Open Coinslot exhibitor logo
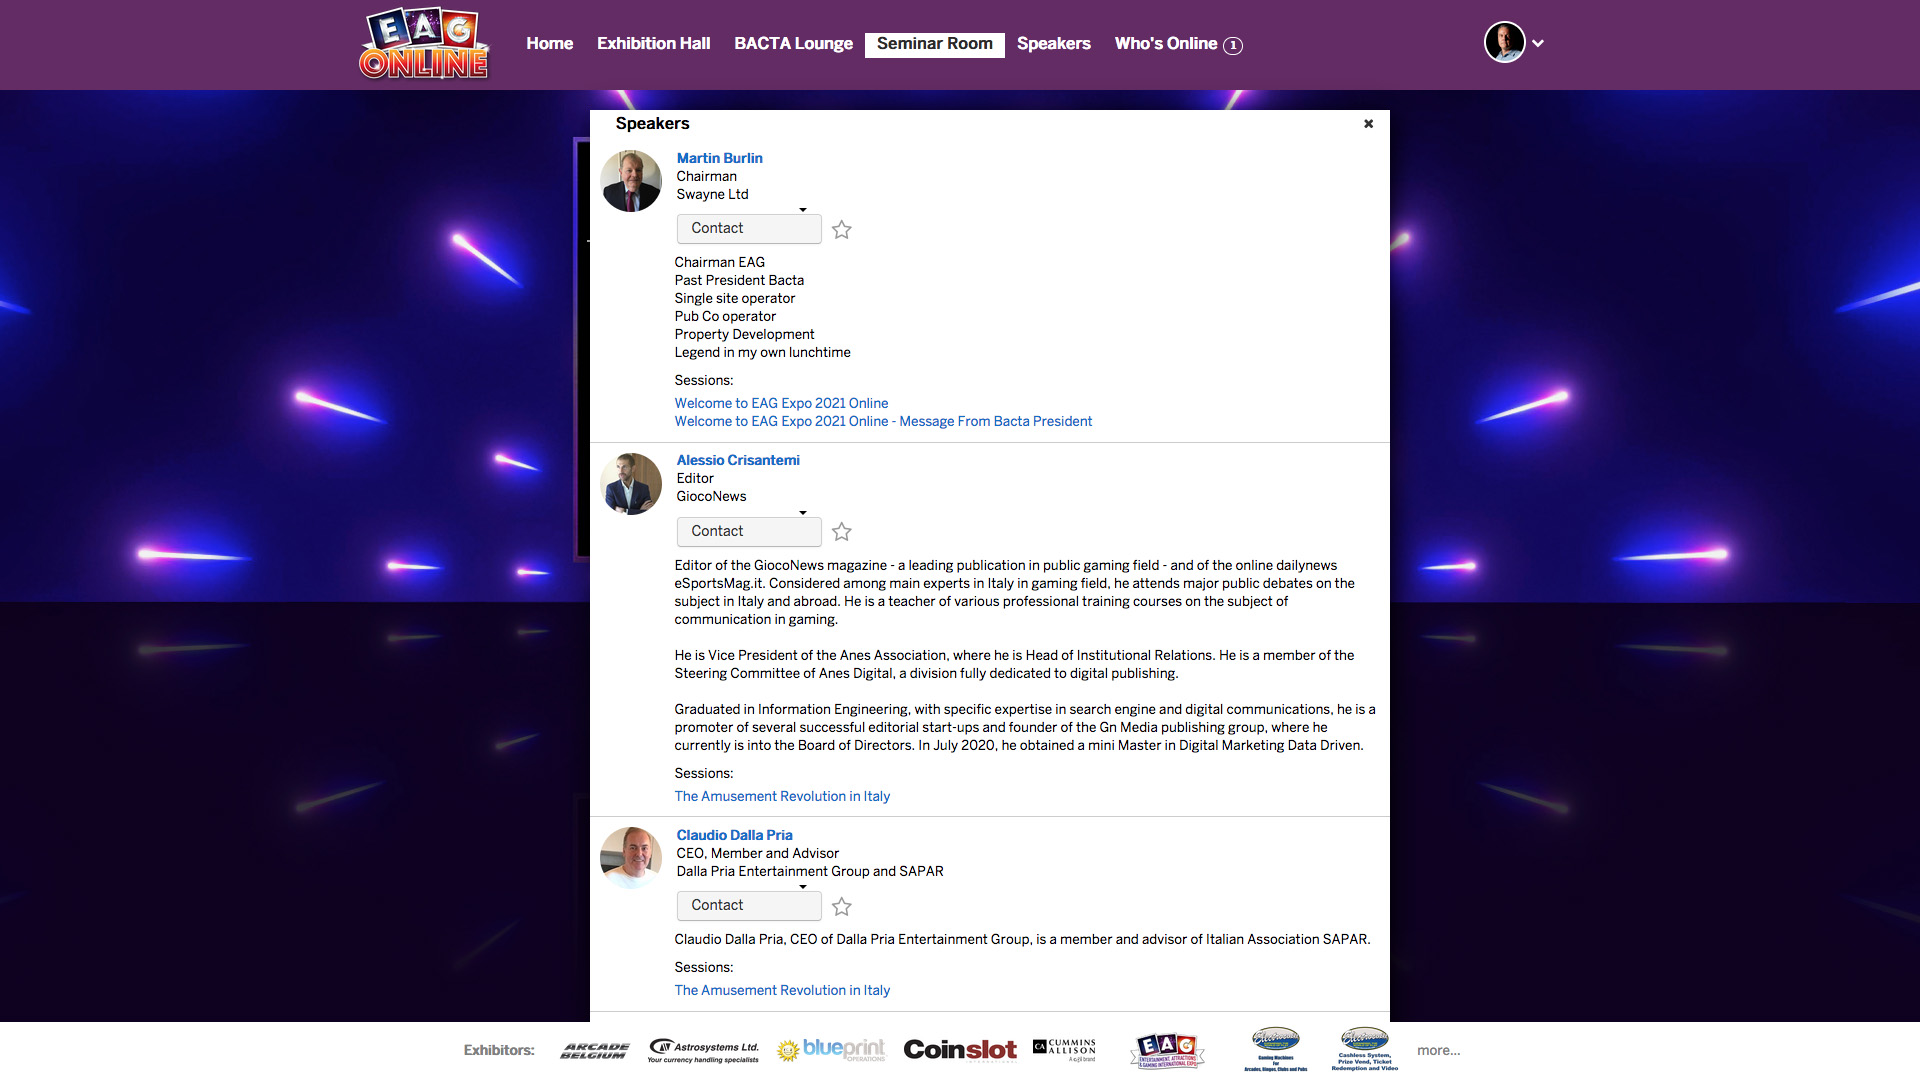The width and height of the screenshot is (1920, 1080). [x=960, y=1050]
